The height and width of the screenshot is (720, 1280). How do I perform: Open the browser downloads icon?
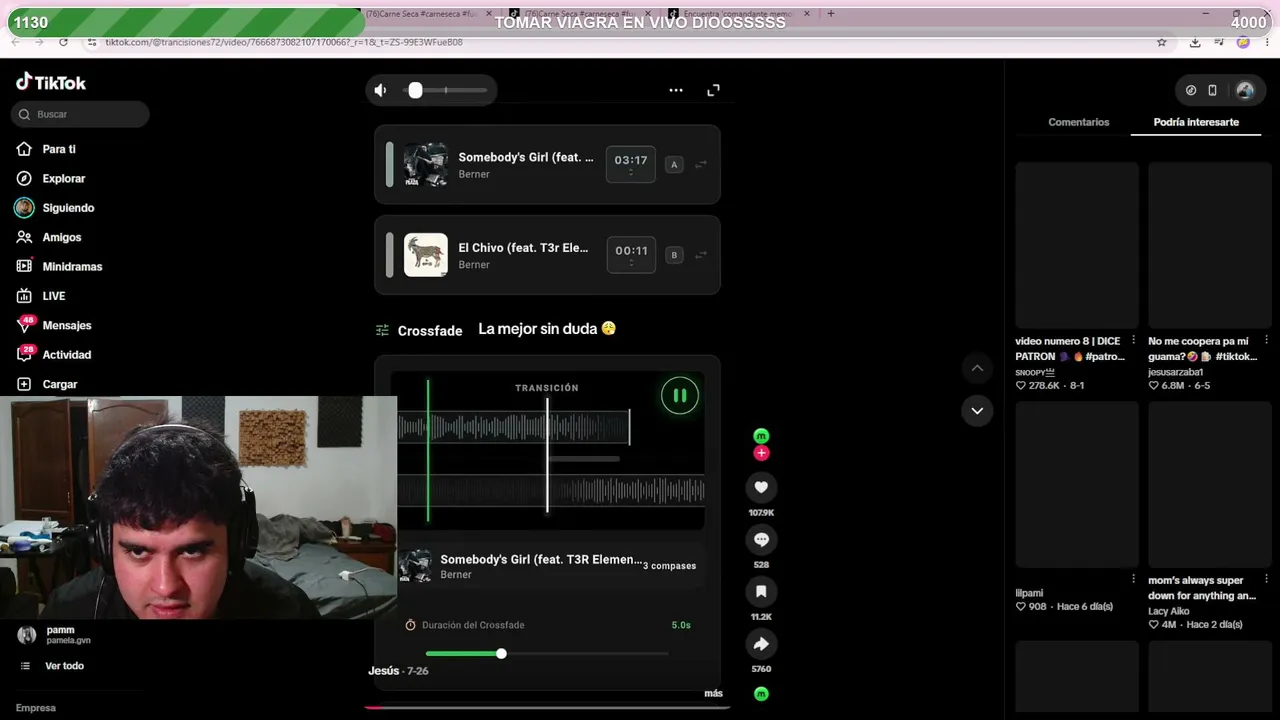(1195, 42)
